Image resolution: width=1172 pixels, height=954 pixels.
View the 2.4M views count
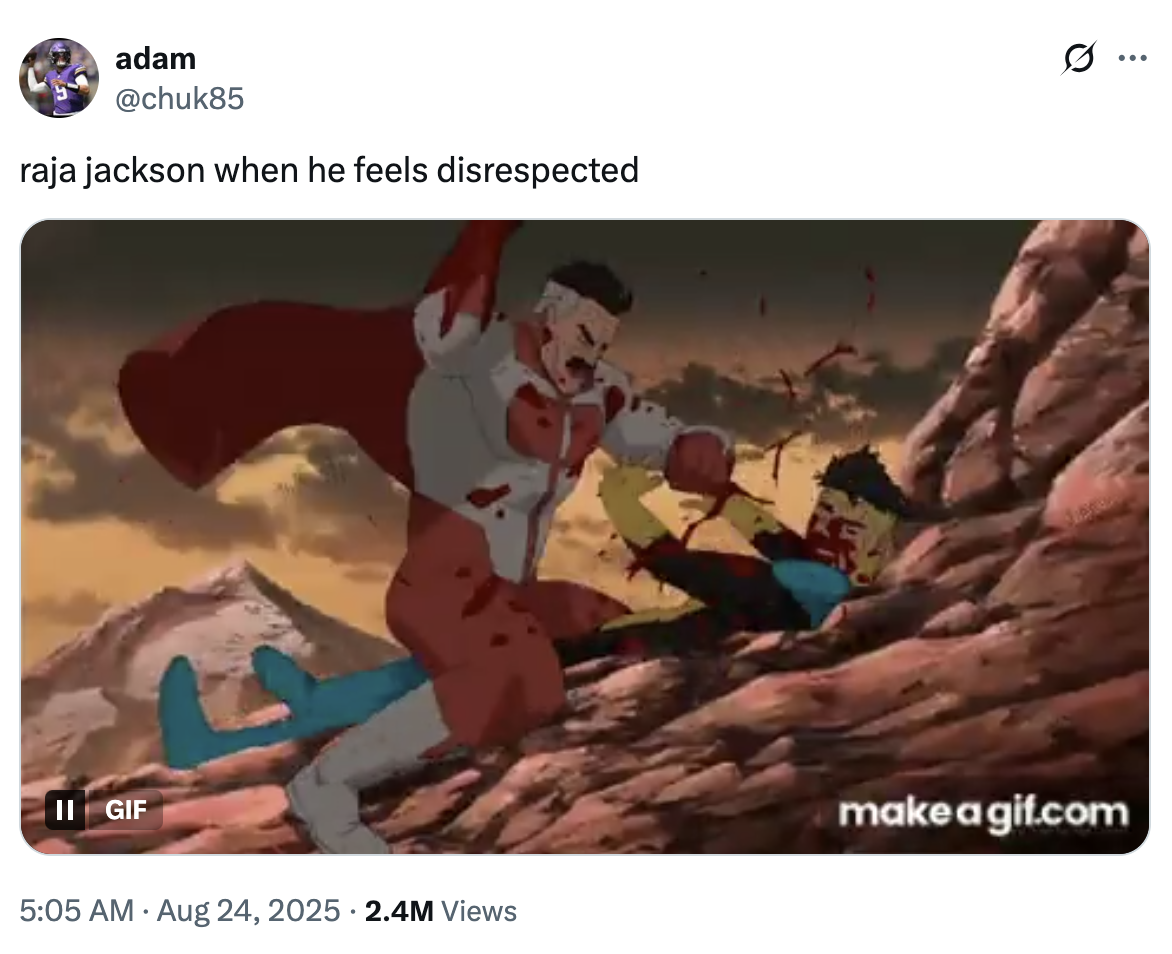[x=399, y=911]
